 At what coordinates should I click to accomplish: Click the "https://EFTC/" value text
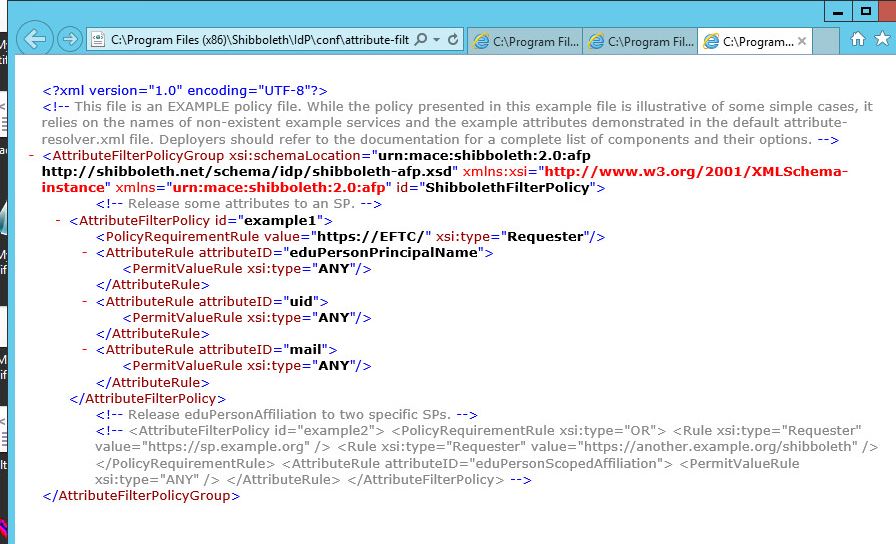click(371, 237)
